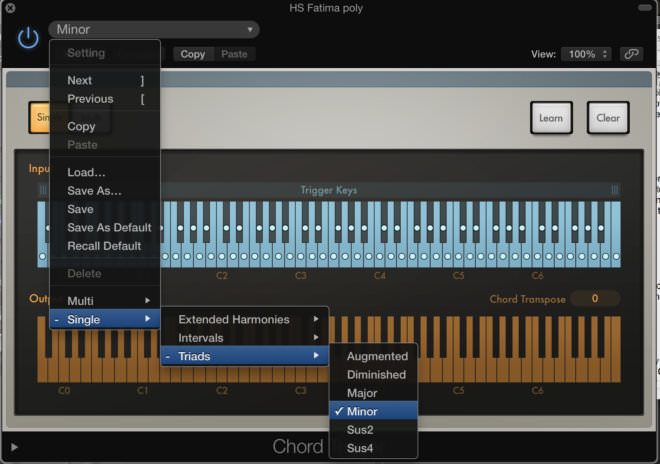The height and width of the screenshot is (464, 660).
Task: Click the Chord Transpose value field
Action: pos(595,299)
